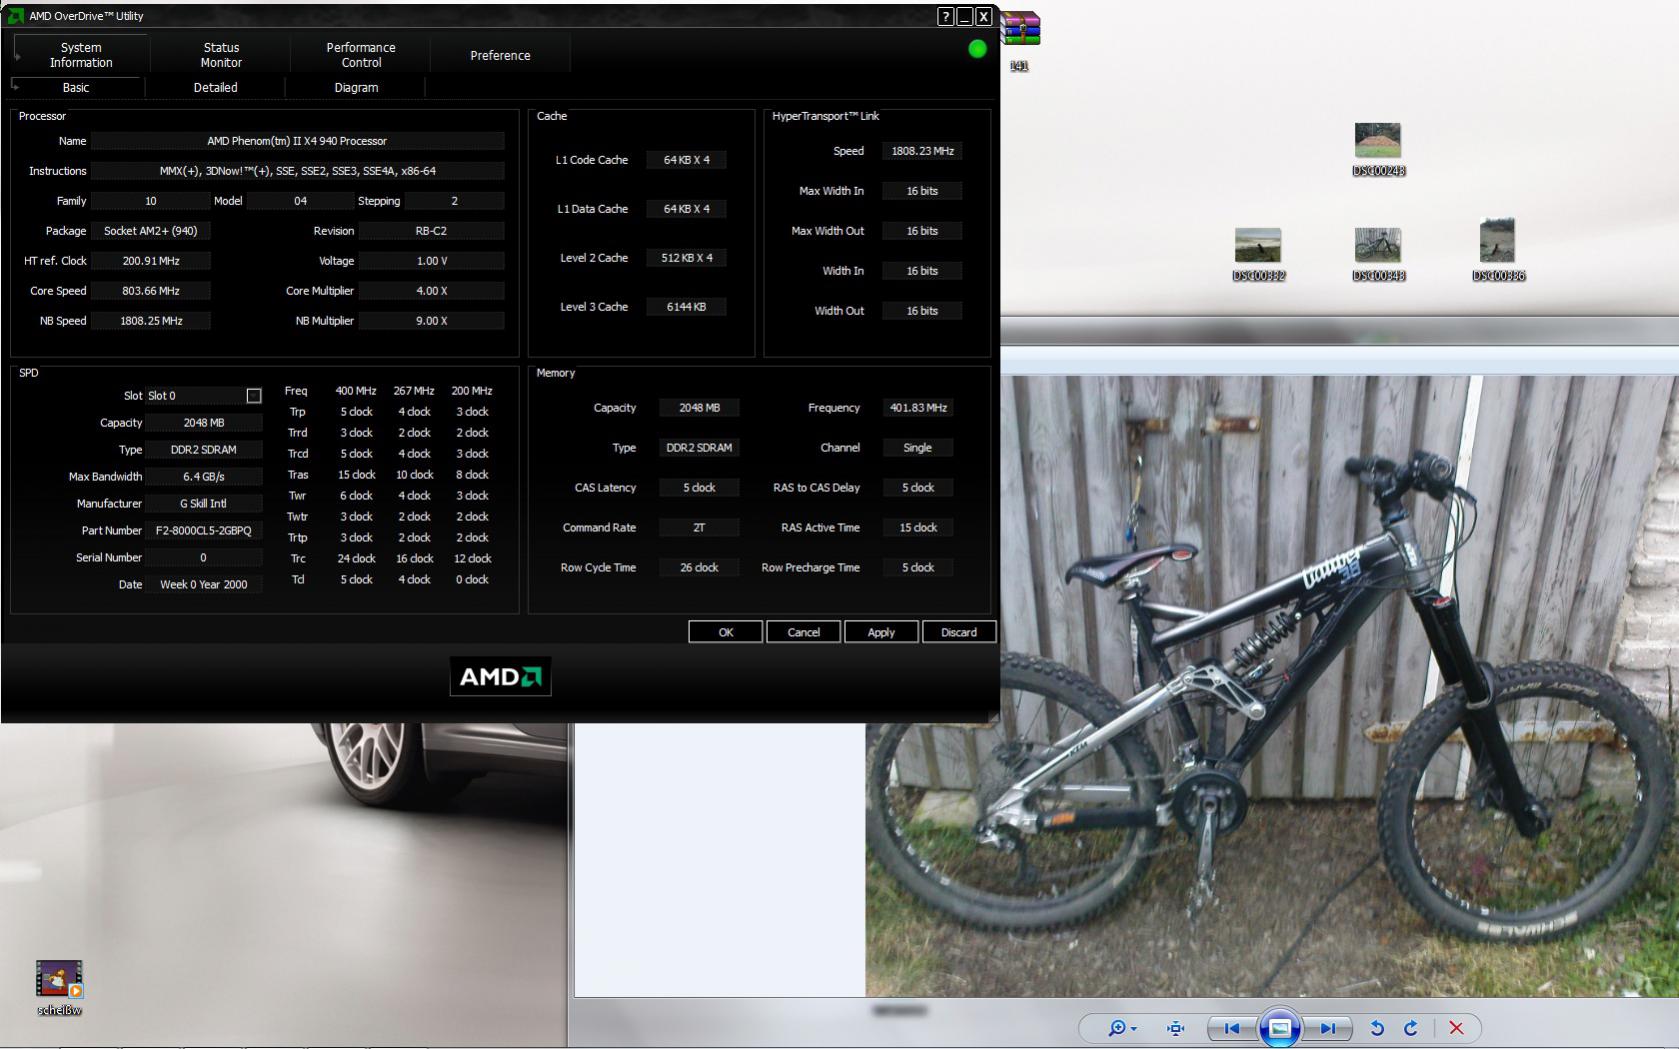Select the DSC00336 desktop image
The height and width of the screenshot is (1049, 1679).
[x=1498, y=250]
